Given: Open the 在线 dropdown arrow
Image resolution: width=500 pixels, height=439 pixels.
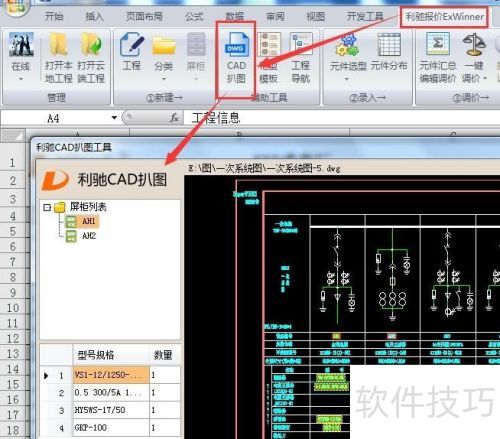Looking at the screenshot, I should [x=21, y=79].
